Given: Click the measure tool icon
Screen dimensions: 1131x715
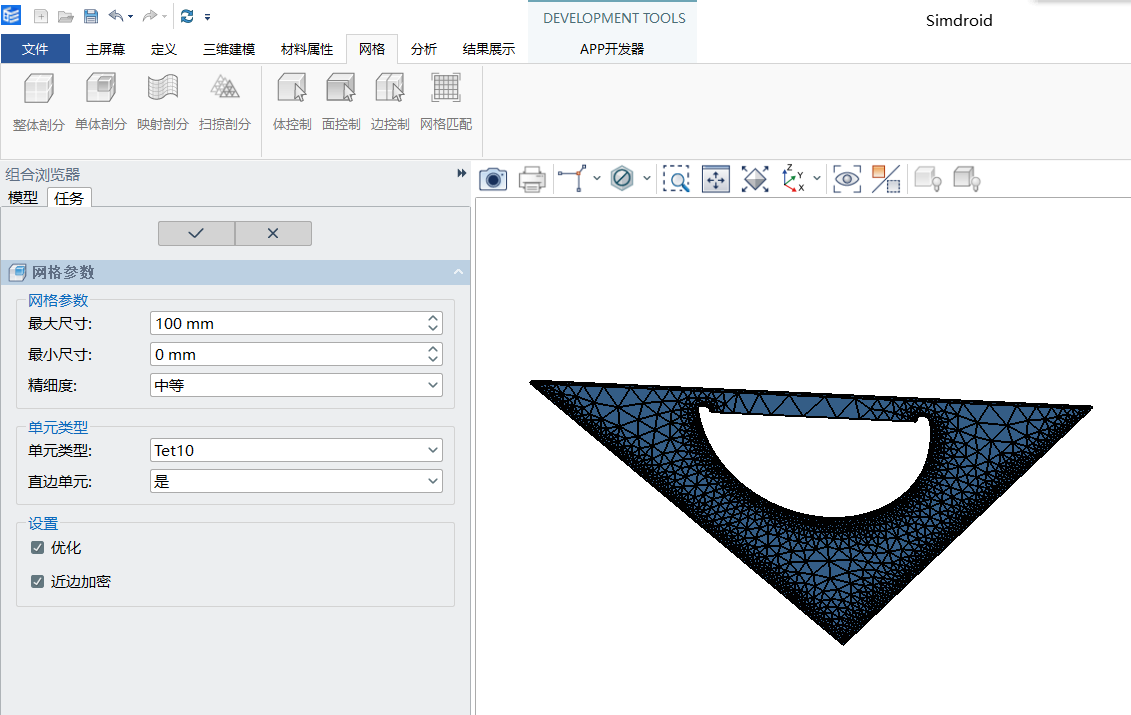Looking at the screenshot, I should 573,178.
